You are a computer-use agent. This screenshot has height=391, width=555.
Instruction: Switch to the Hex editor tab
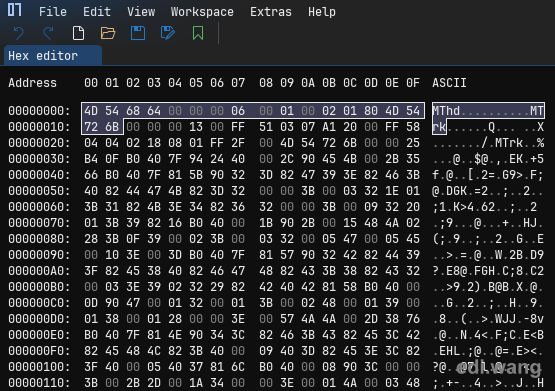[53, 56]
